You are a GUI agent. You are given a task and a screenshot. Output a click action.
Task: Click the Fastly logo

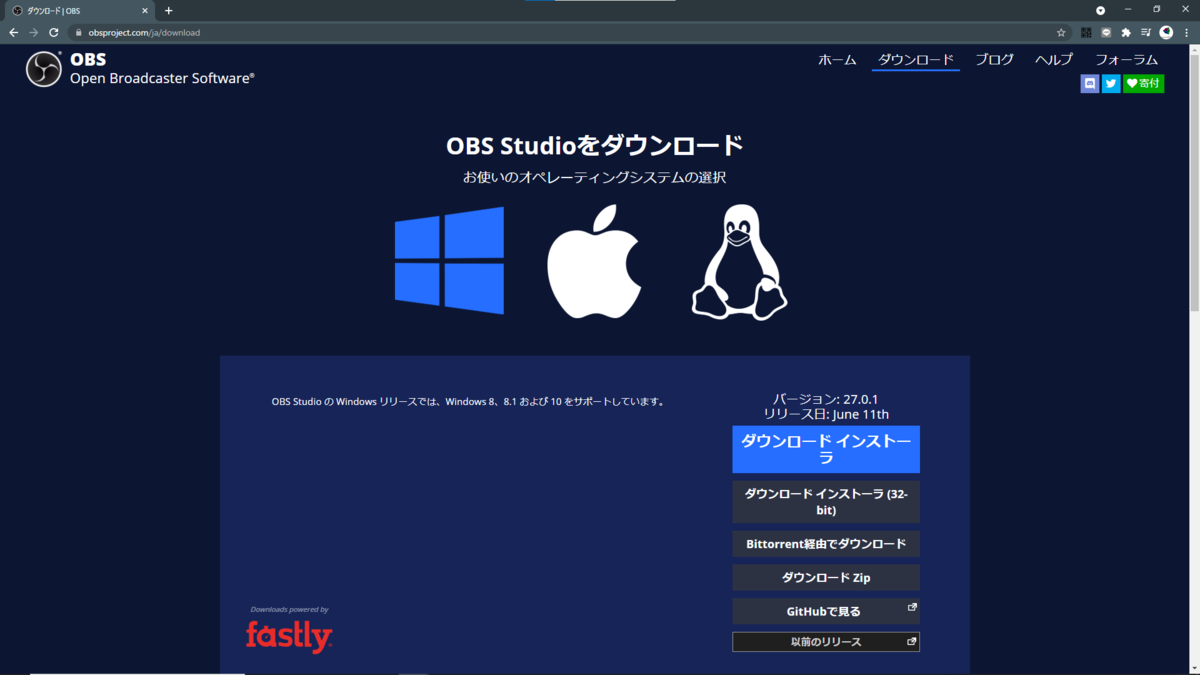pyautogui.click(x=289, y=635)
